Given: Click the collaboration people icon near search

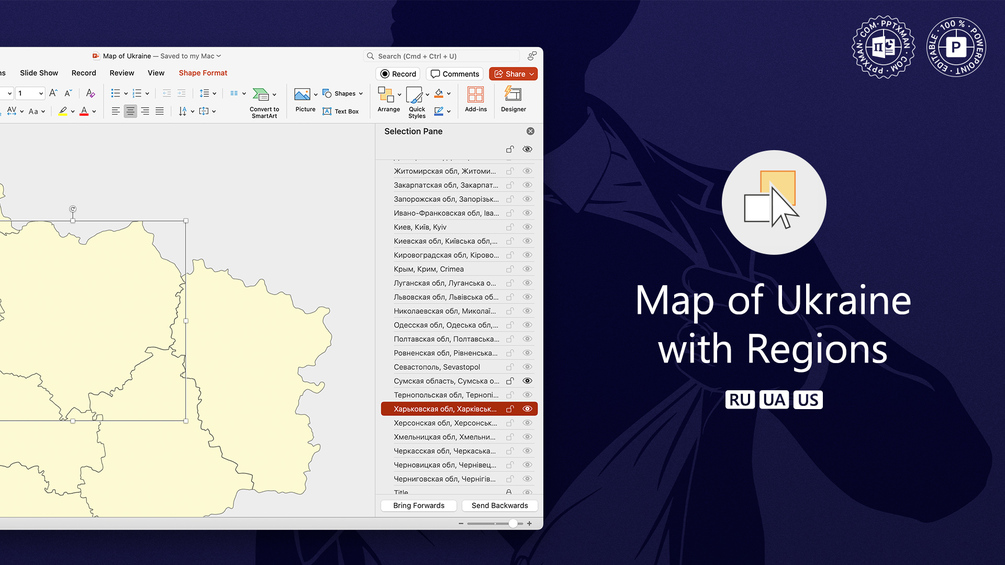Looking at the screenshot, I should (532, 56).
